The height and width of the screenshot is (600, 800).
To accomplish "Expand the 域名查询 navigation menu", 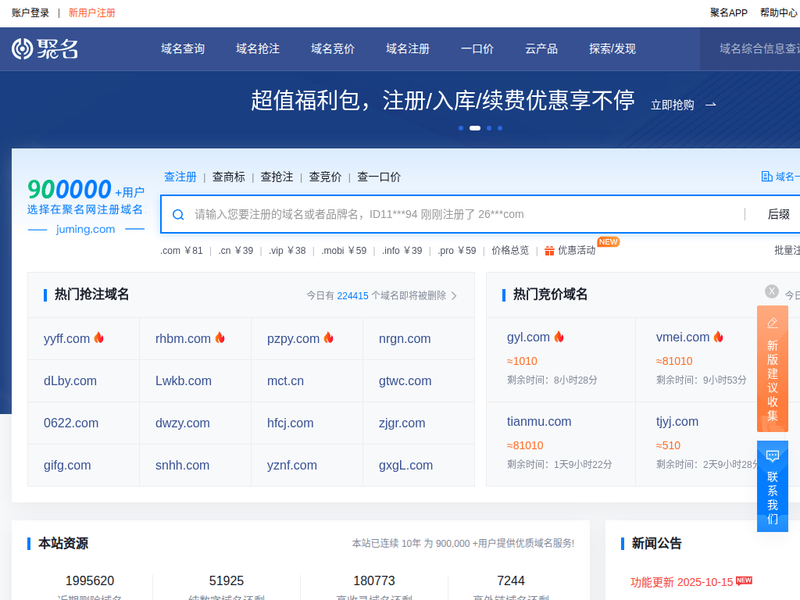I will 183,49.
